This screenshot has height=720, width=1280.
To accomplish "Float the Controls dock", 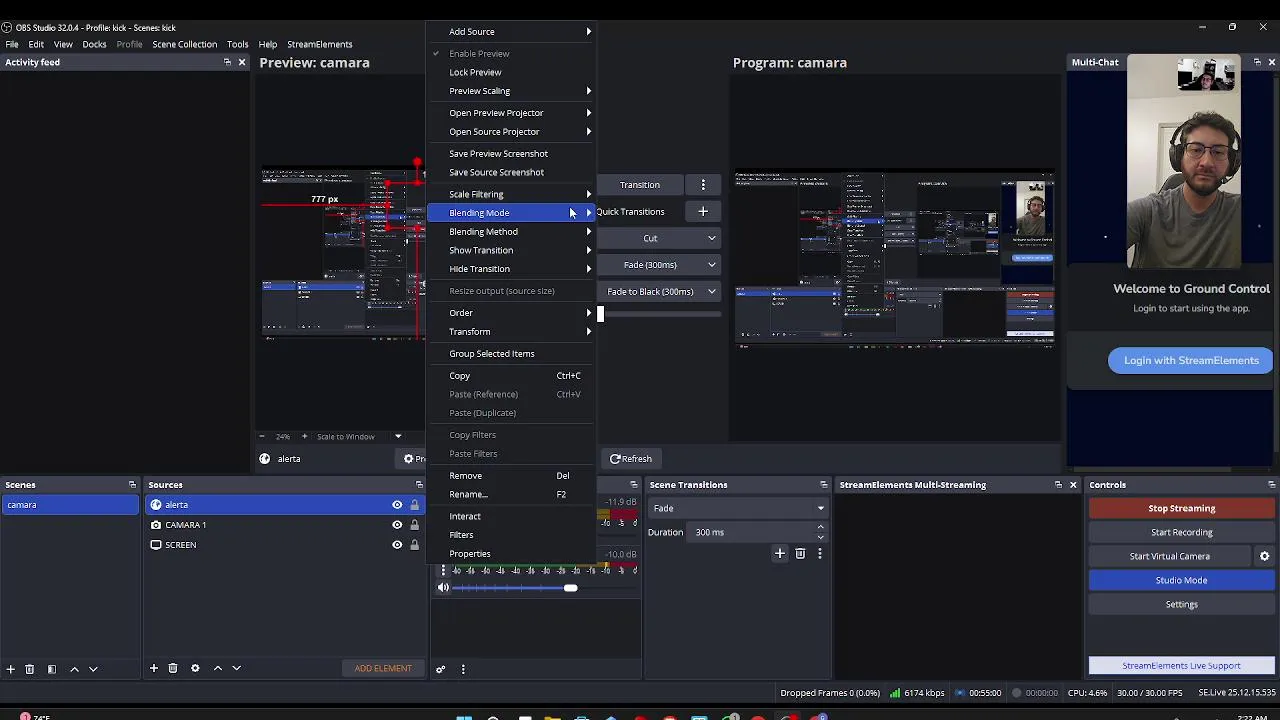I will pos(1271,485).
